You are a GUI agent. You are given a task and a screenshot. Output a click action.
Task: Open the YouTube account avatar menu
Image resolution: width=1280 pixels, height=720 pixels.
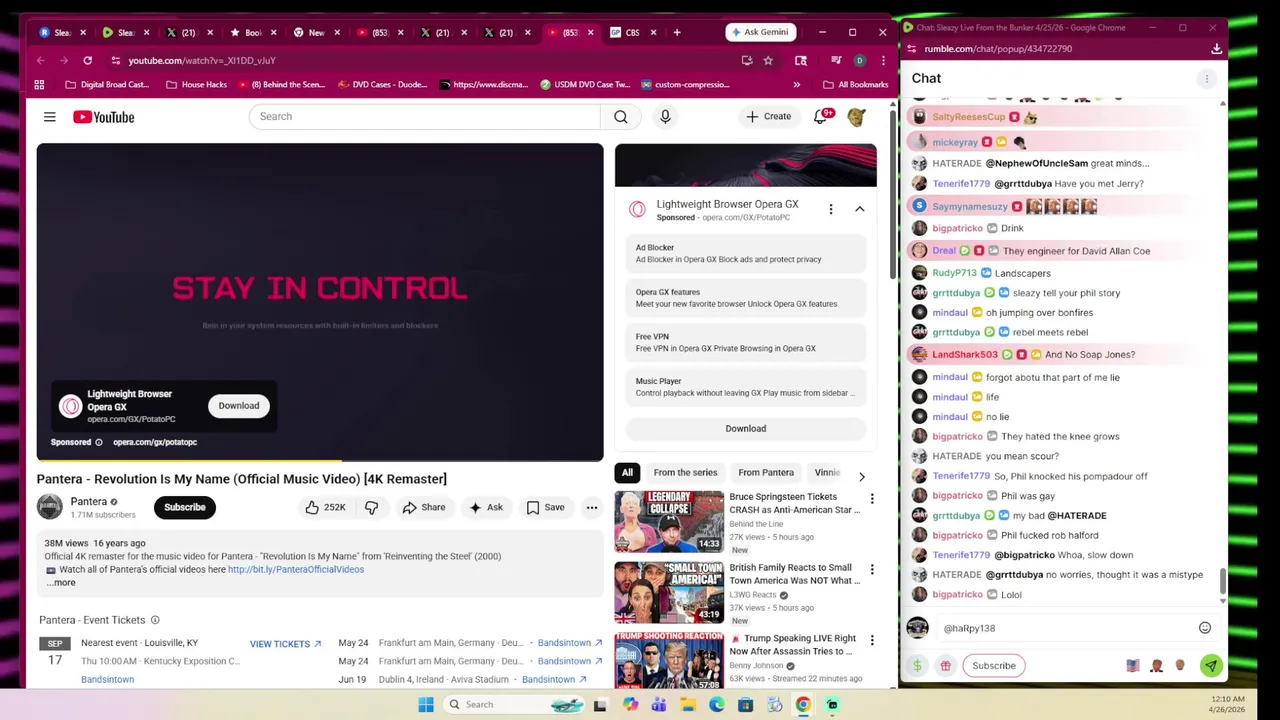[x=857, y=117]
